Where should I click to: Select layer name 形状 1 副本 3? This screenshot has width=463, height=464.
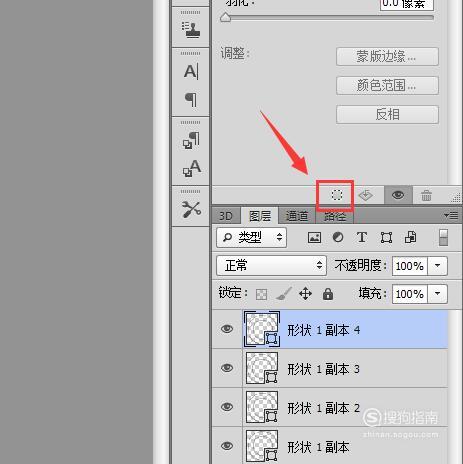(324, 369)
